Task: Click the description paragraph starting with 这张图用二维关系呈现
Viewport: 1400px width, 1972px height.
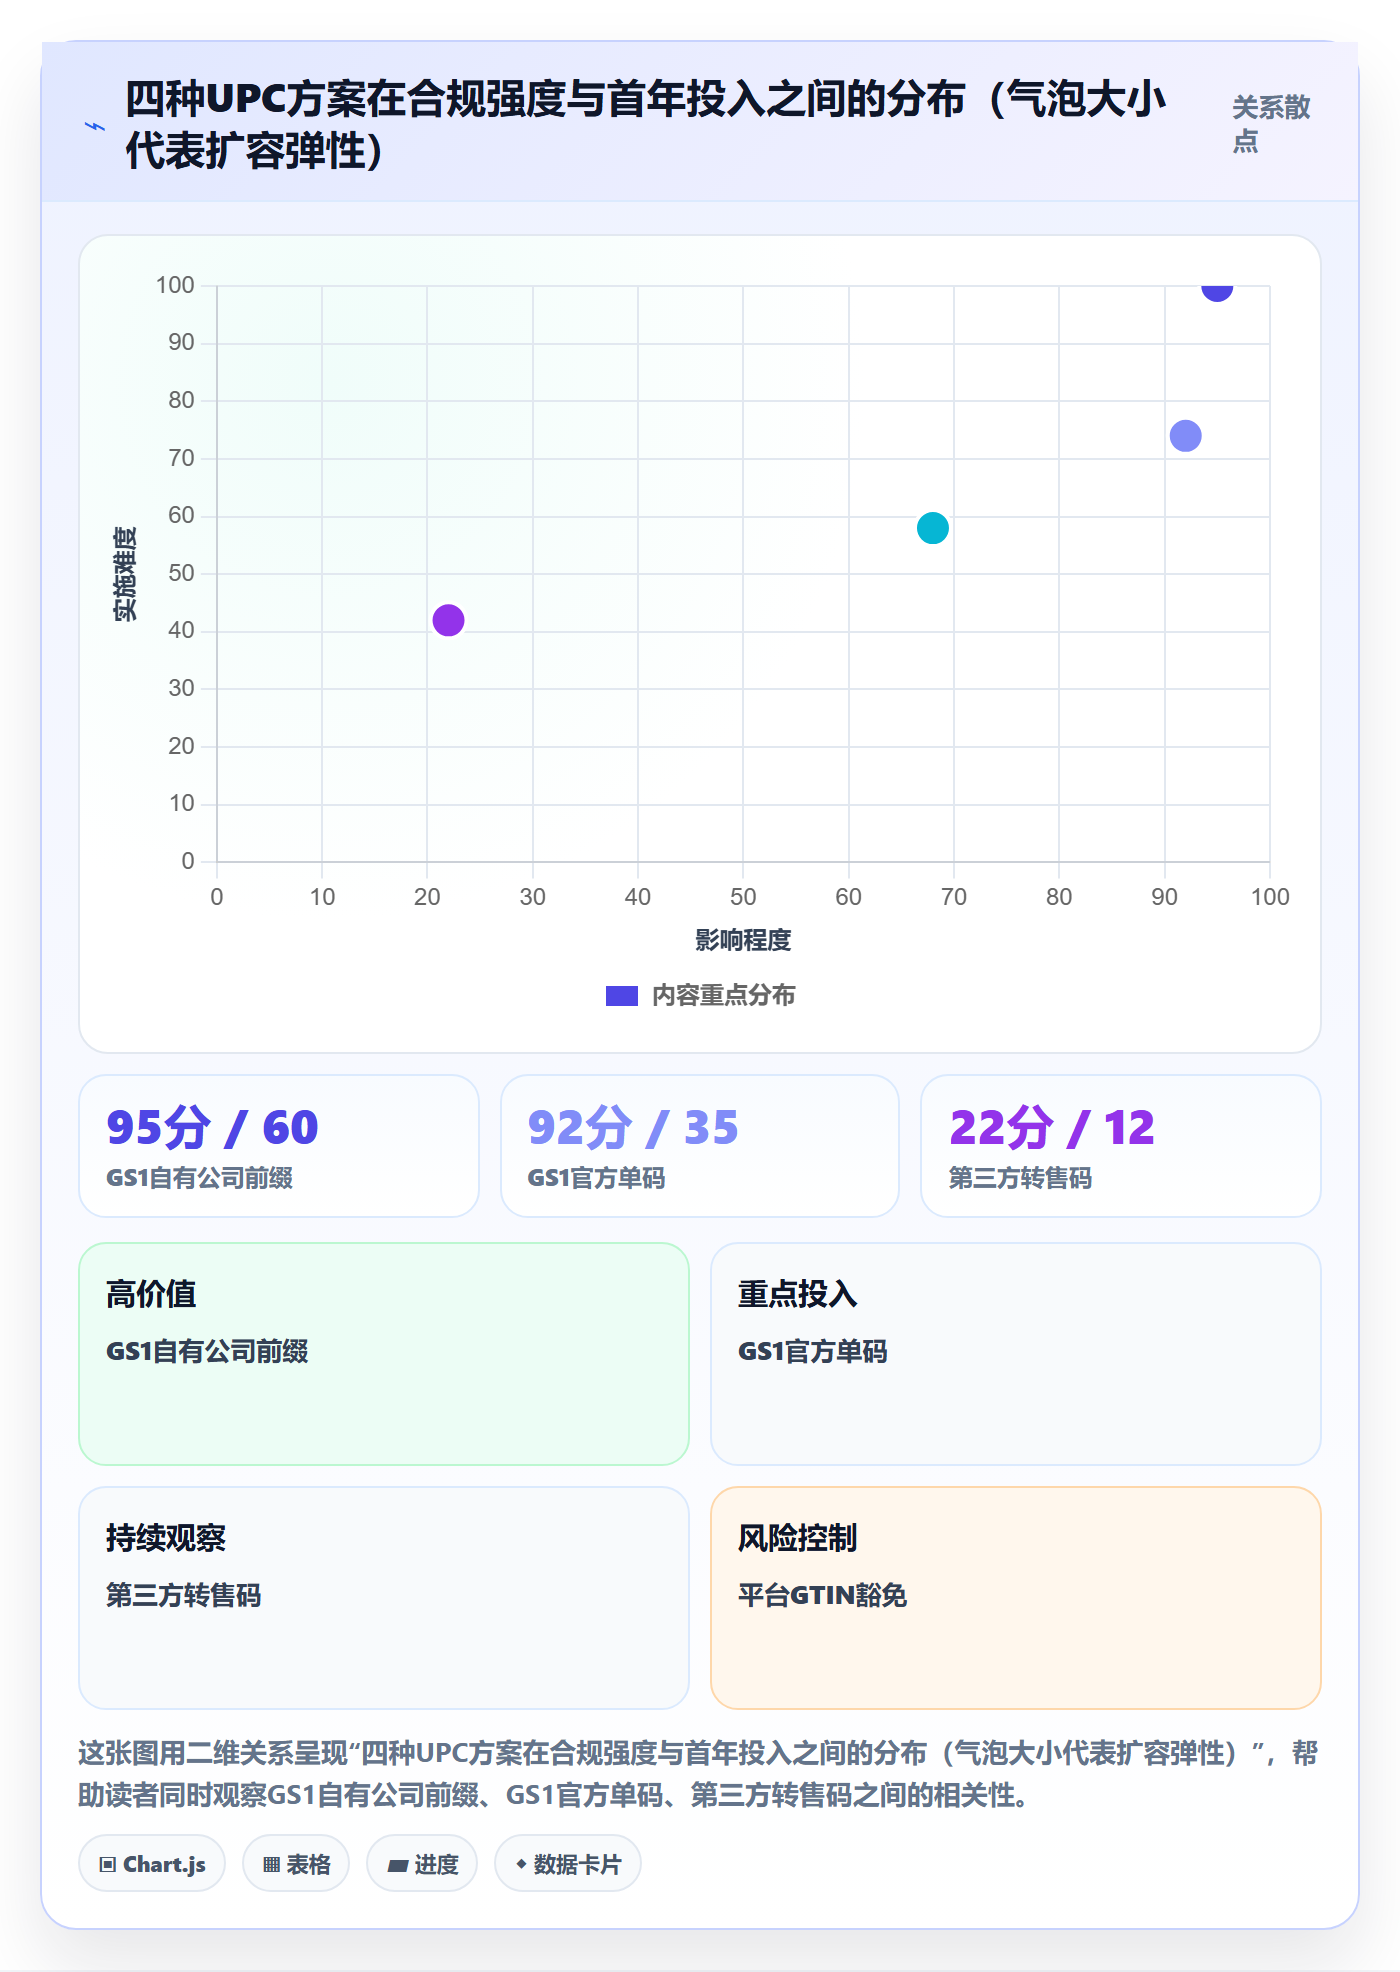Action: click(698, 1774)
